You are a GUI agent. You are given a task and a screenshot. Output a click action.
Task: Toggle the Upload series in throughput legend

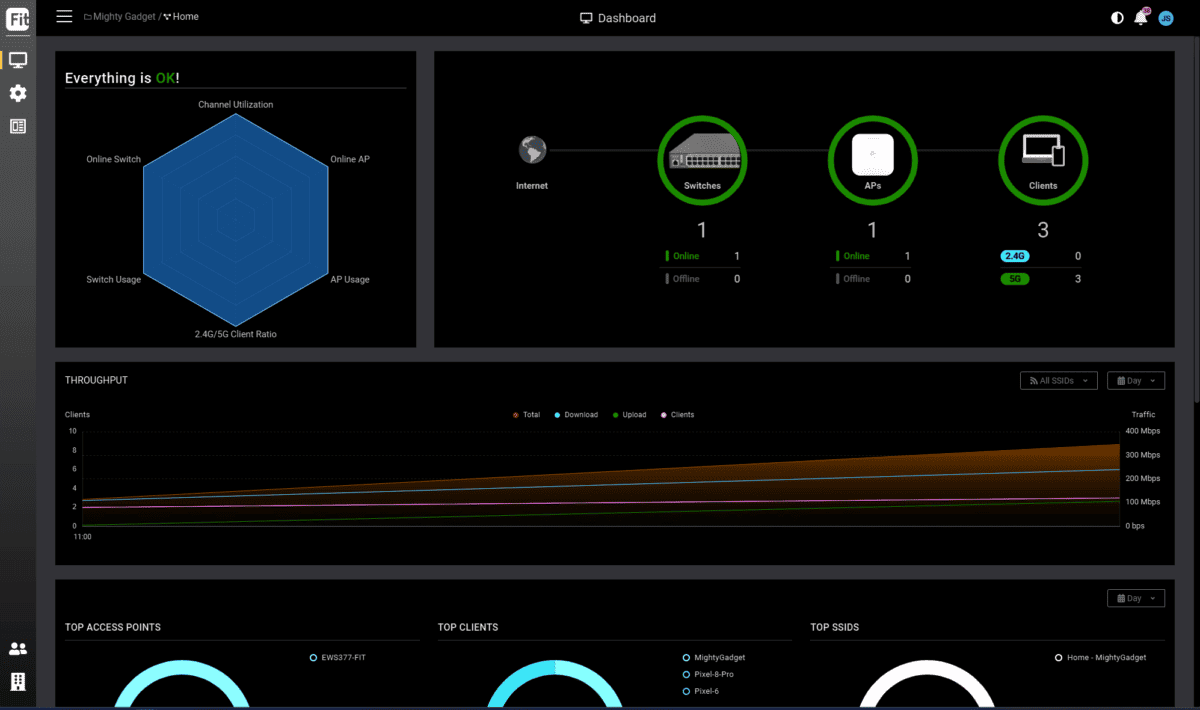click(629, 414)
